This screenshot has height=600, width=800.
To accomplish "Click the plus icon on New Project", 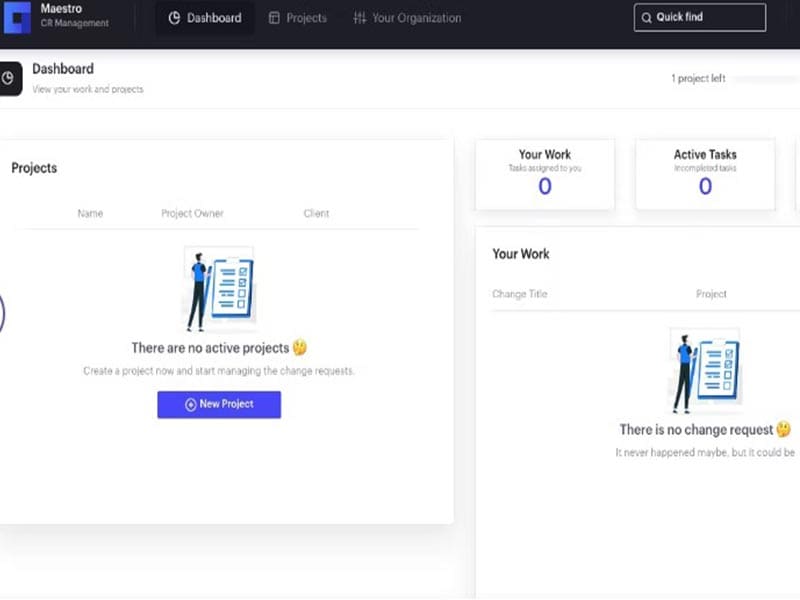I will point(191,404).
